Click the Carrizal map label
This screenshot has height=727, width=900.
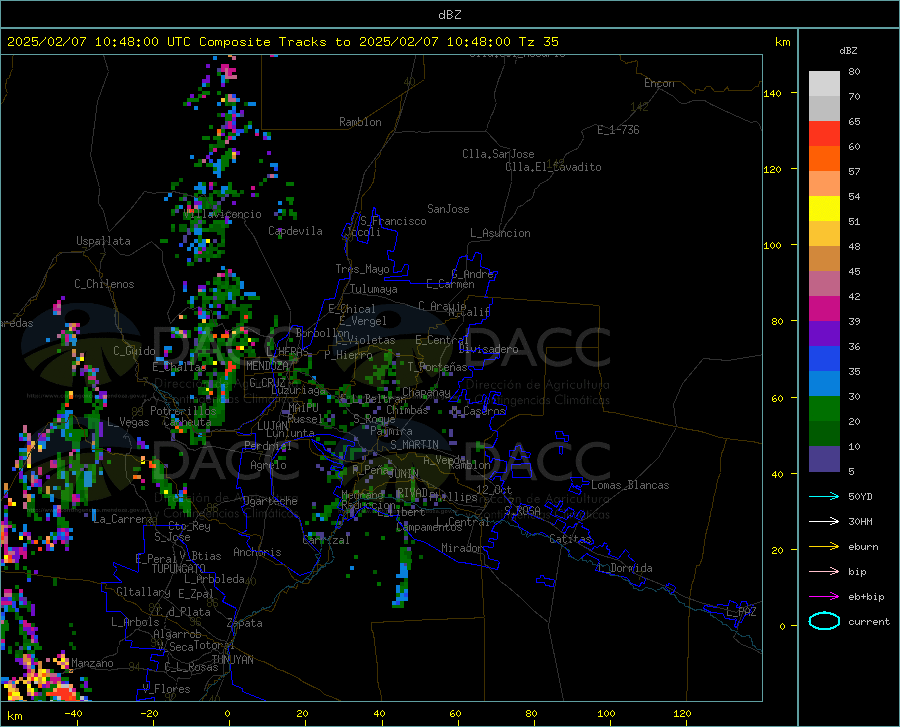click(x=325, y=540)
